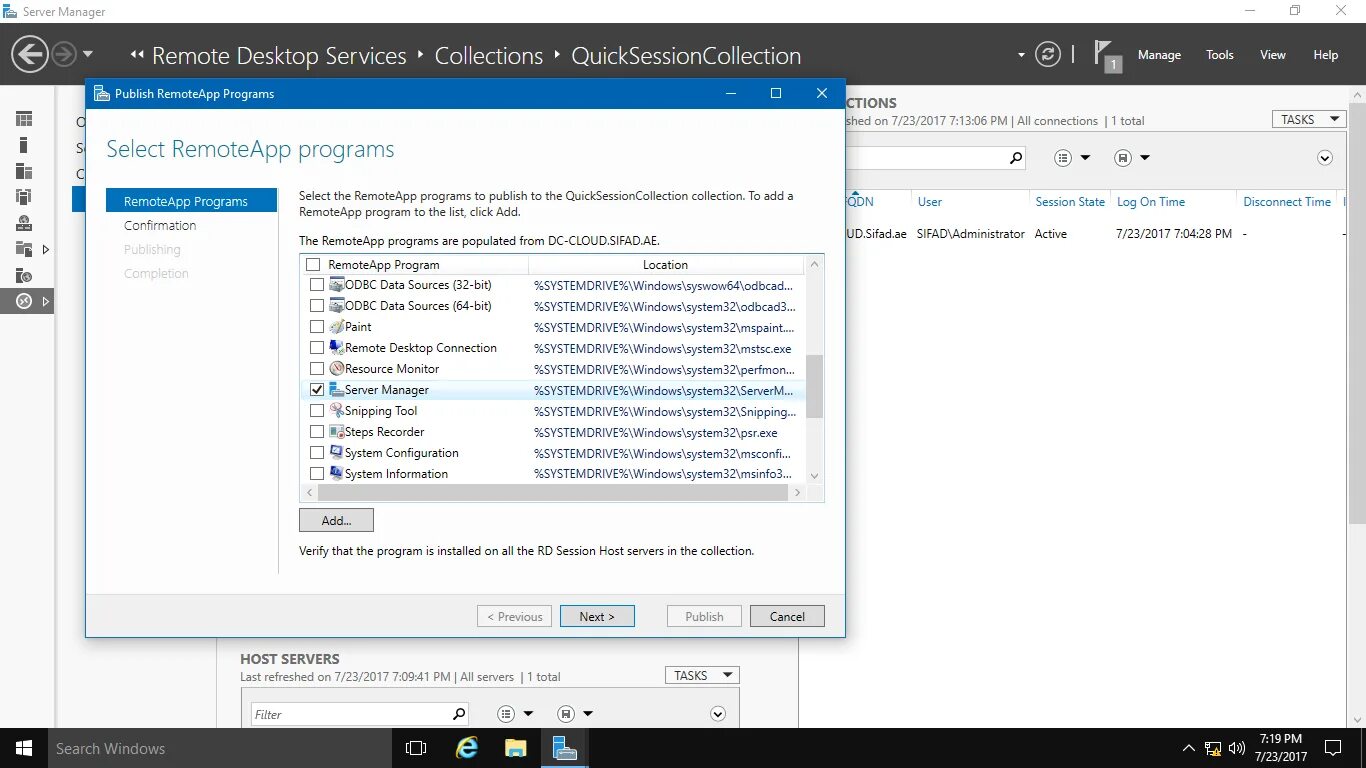Select the Confirmation wizard step

[x=160, y=225]
